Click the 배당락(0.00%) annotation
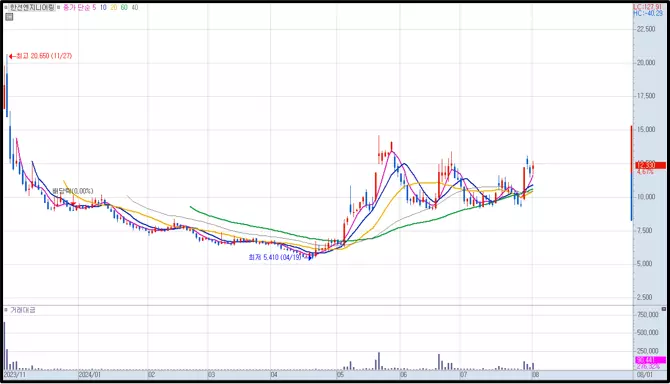 coord(73,191)
